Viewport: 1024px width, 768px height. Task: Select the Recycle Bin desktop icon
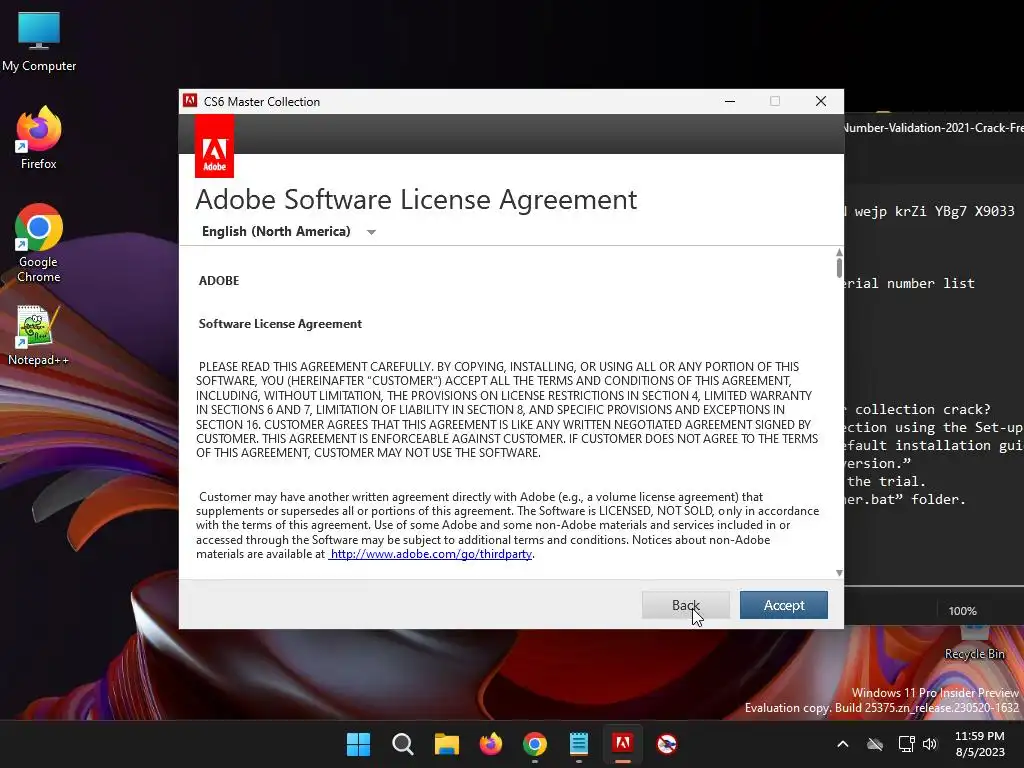974,643
